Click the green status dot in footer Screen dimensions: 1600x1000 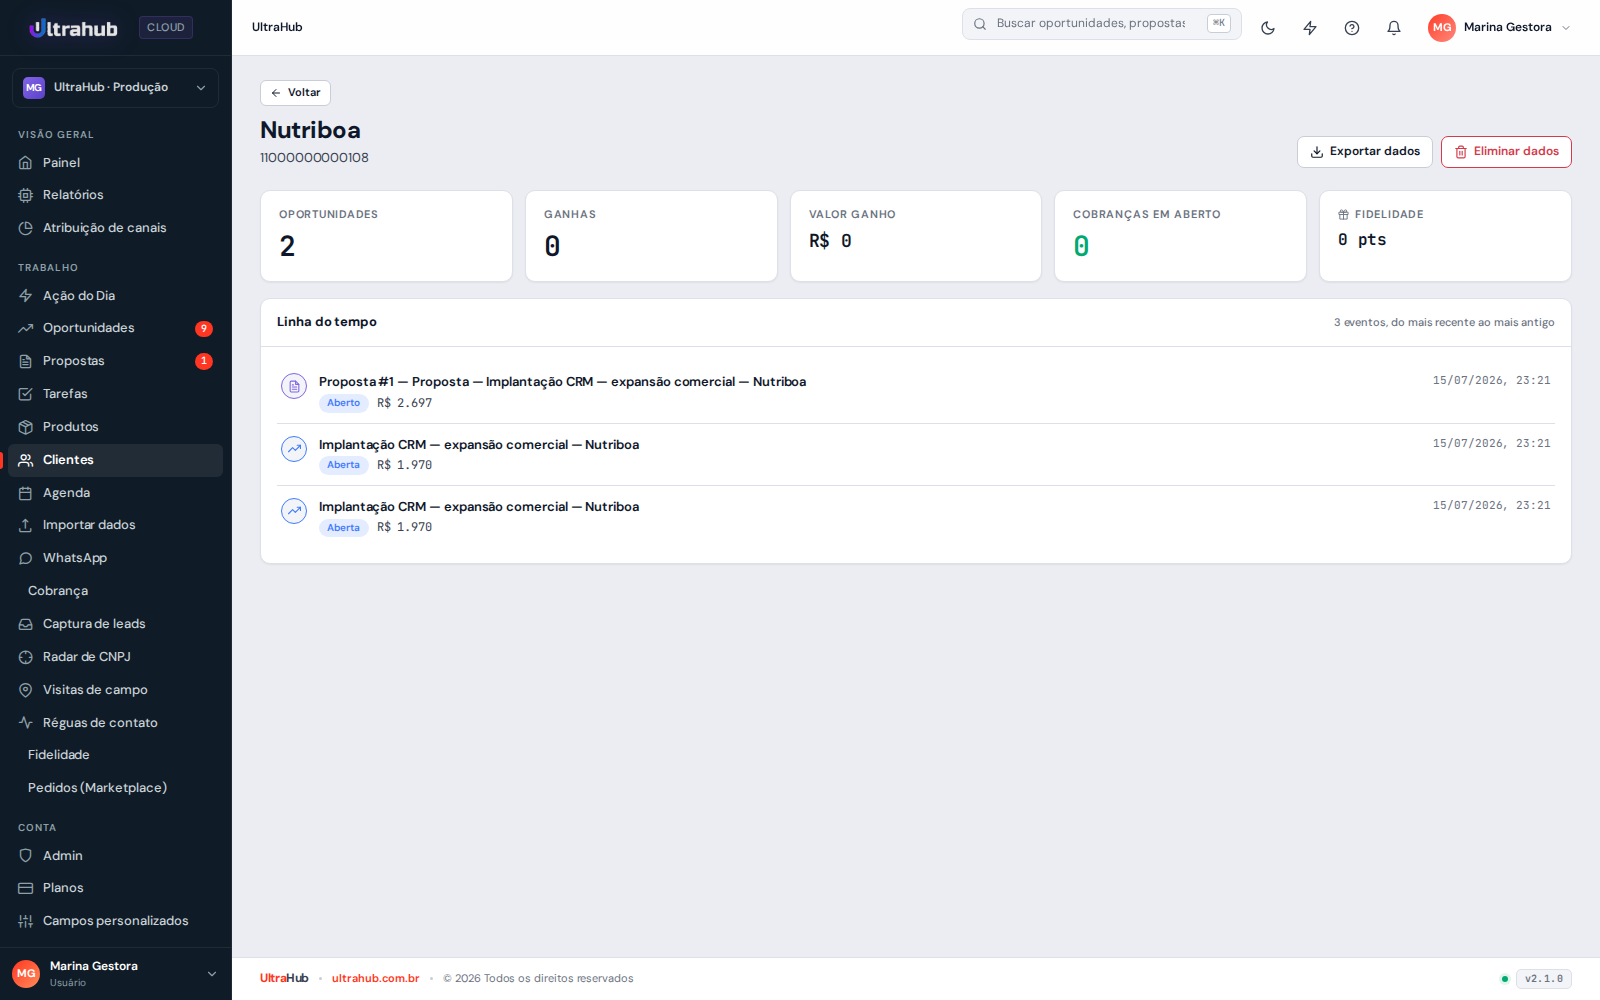point(1504,979)
